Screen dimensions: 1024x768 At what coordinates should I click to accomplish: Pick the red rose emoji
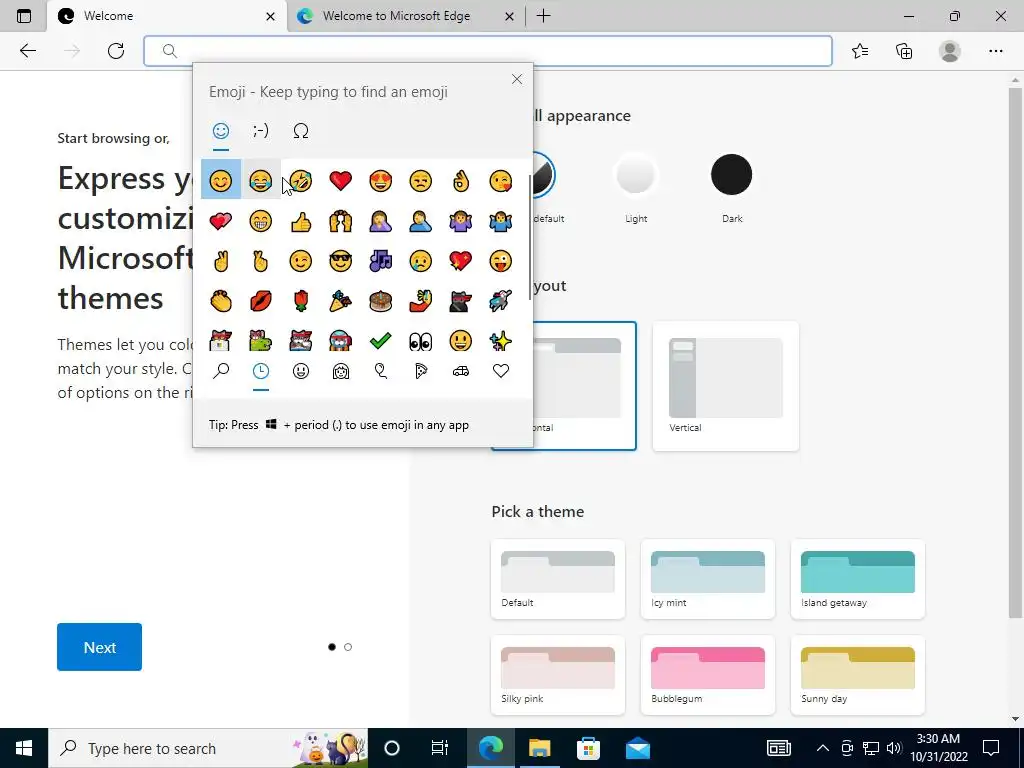(x=300, y=301)
